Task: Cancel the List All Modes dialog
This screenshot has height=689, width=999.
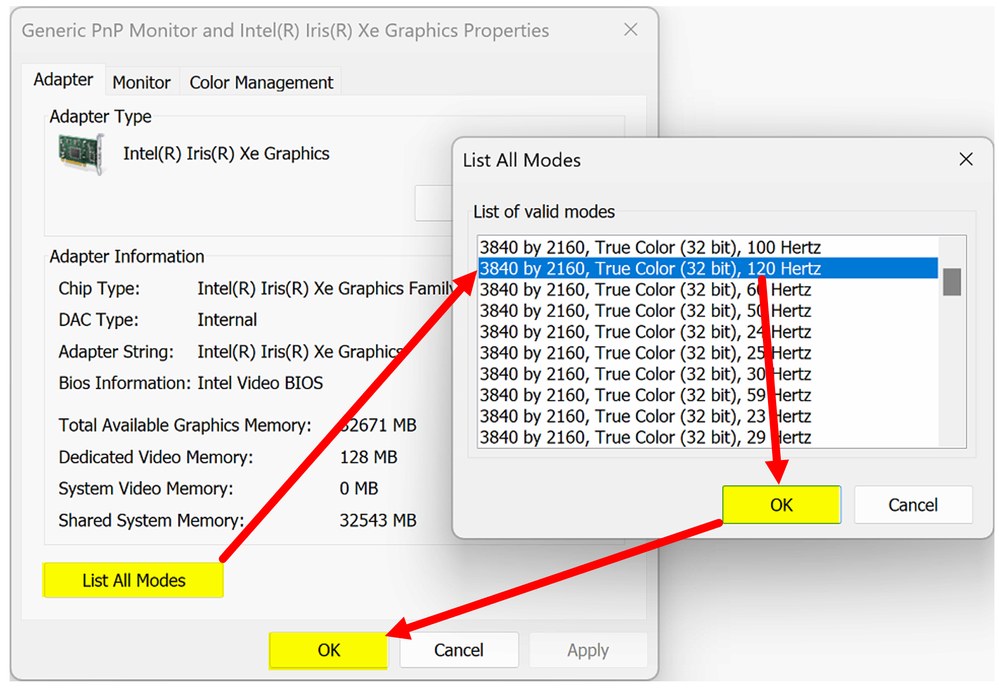Action: [x=913, y=505]
